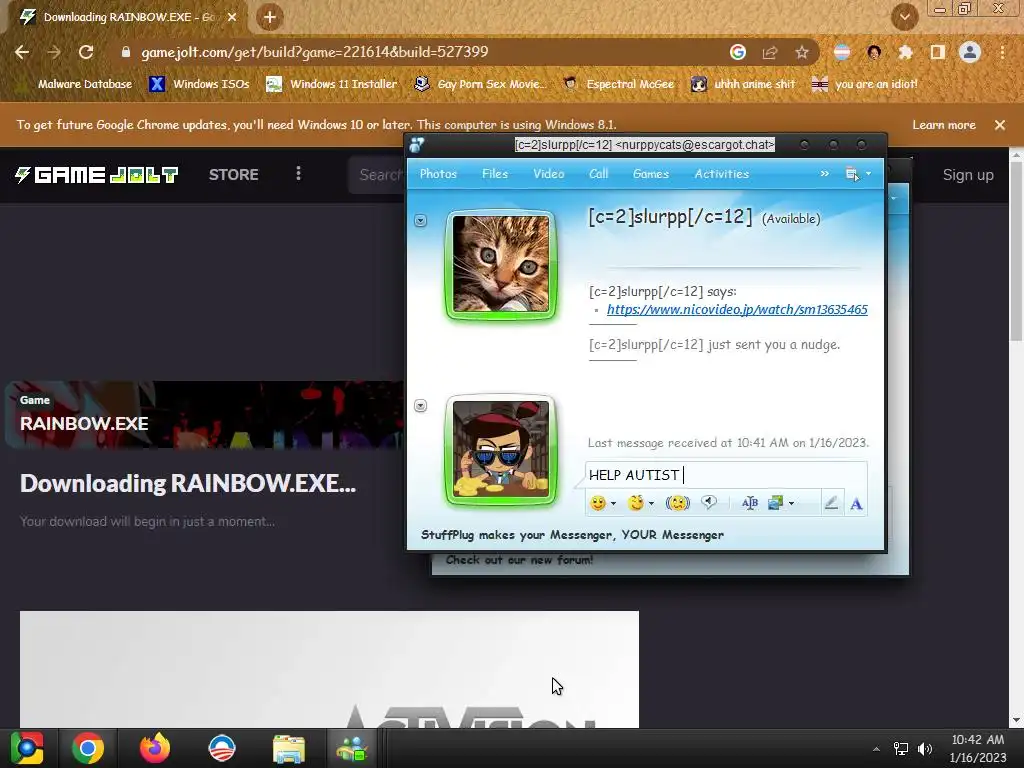Click the Messenger butterfly icon in title bar
The height and width of the screenshot is (768, 1024).
[x=417, y=145]
